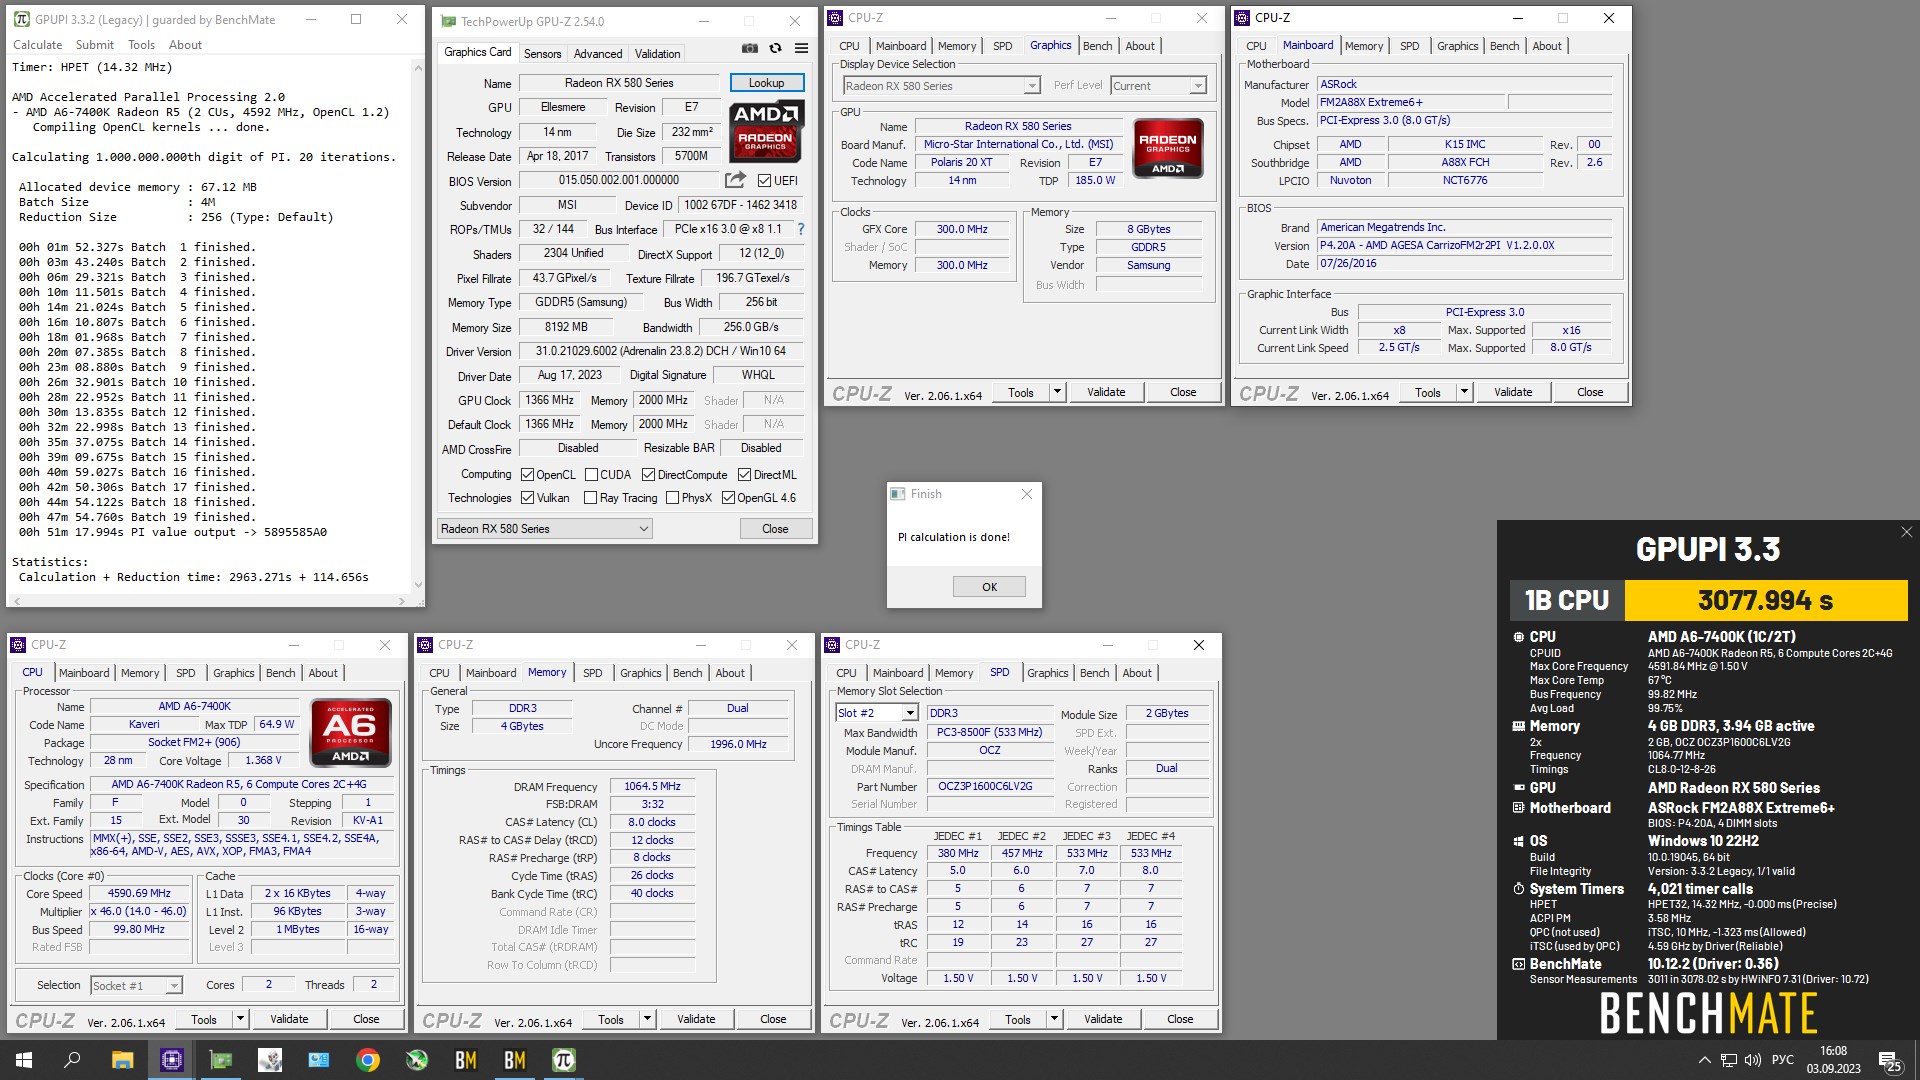
Task: Expand Tools arrow in CPU-Z Memory window
Action: point(647,1019)
